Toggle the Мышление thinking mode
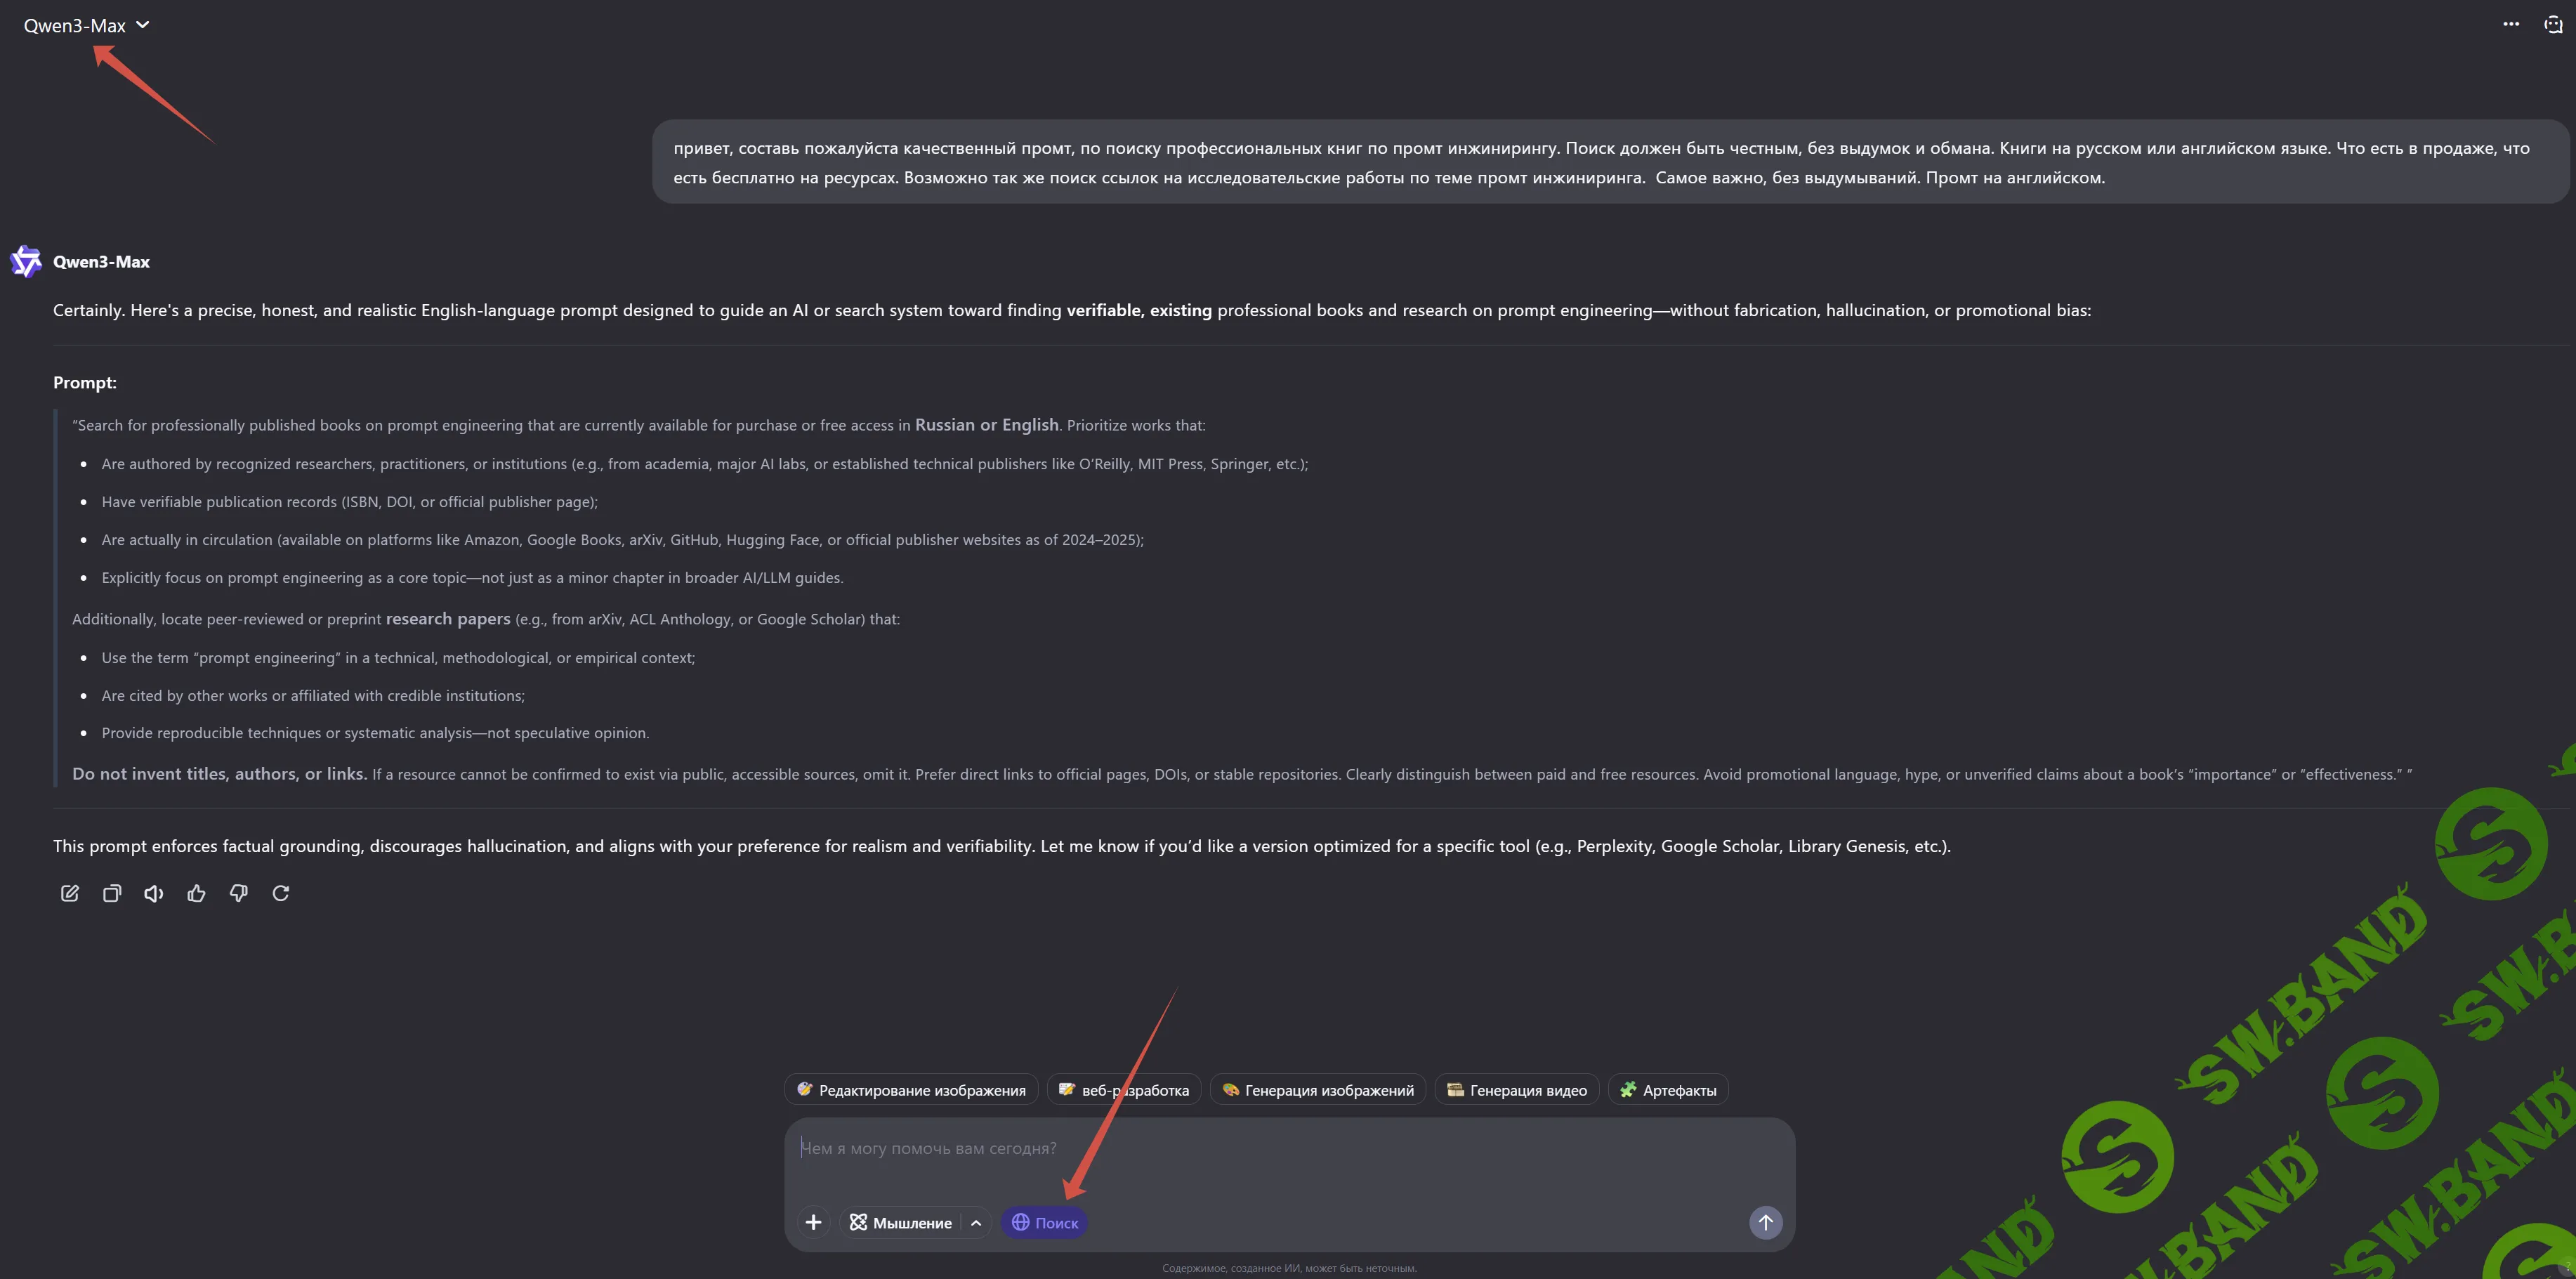 pos(901,1222)
